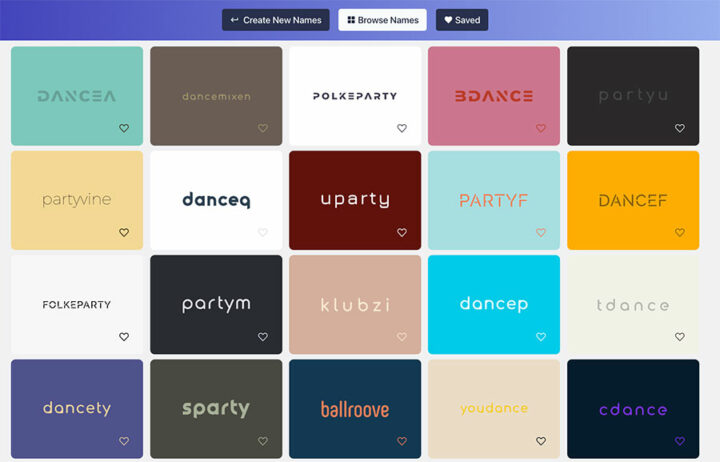720x462 pixels.
Task: View the tdance logo card
Action: coord(633,304)
